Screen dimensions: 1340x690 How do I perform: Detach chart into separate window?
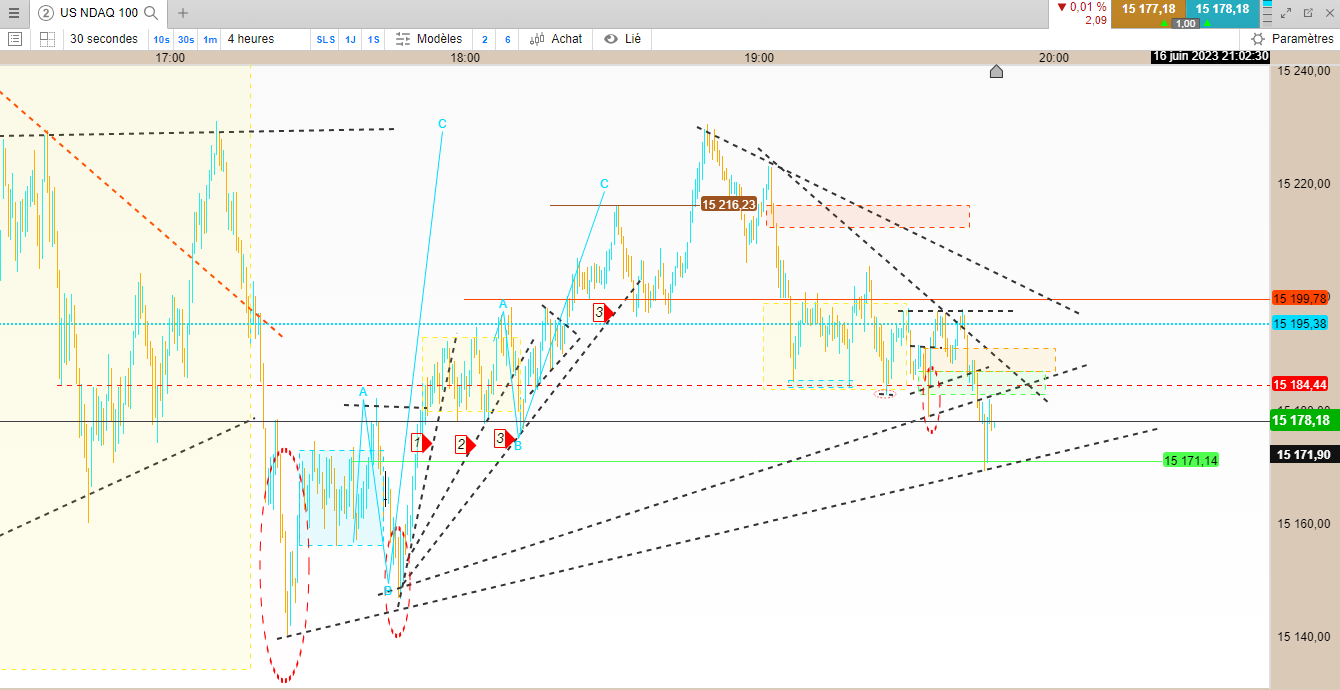coord(1308,13)
